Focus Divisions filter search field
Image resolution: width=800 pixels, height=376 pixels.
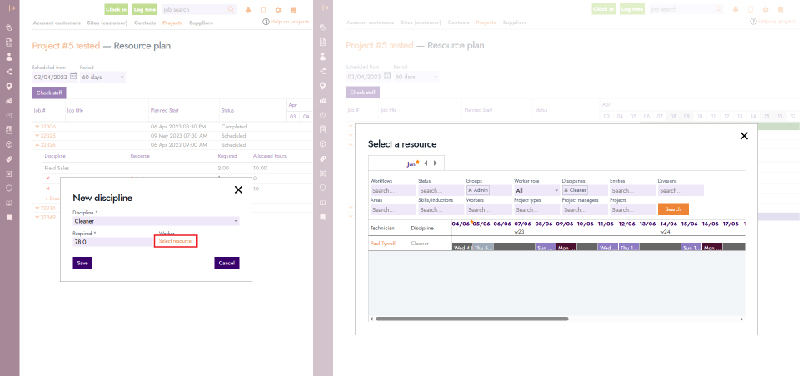[x=681, y=190]
